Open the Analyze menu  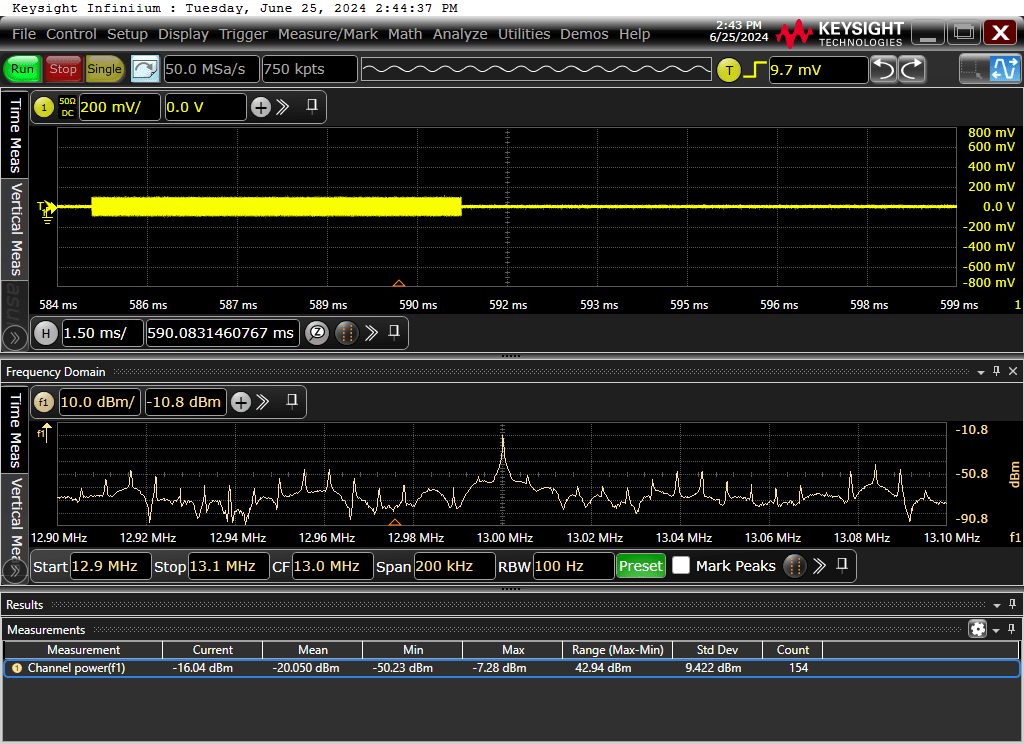click(x=460, y=34)
